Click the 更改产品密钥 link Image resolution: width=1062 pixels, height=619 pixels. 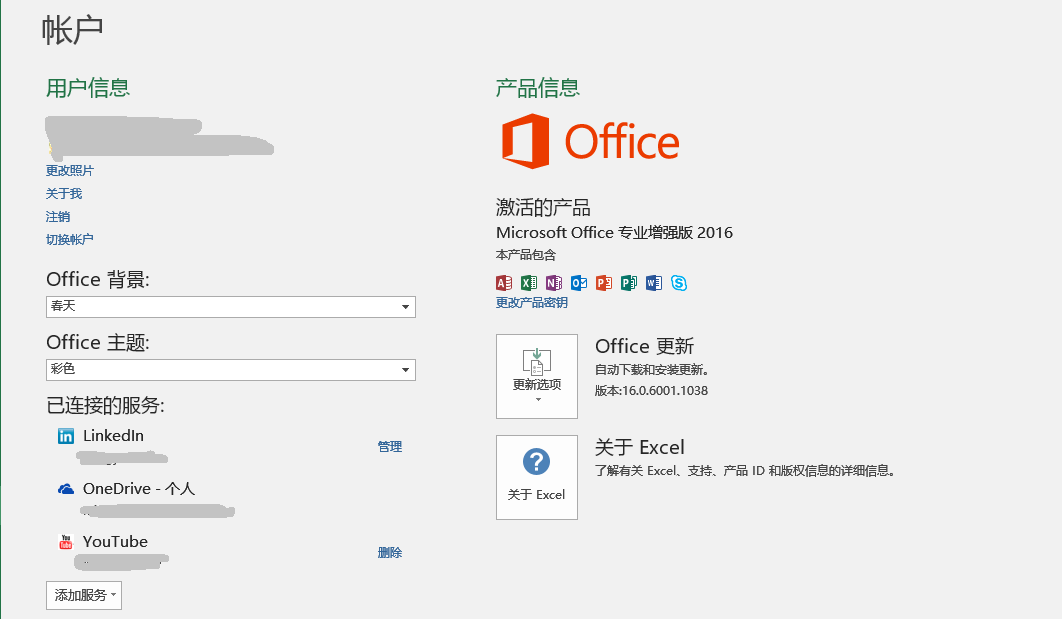(x=532, y=303)
